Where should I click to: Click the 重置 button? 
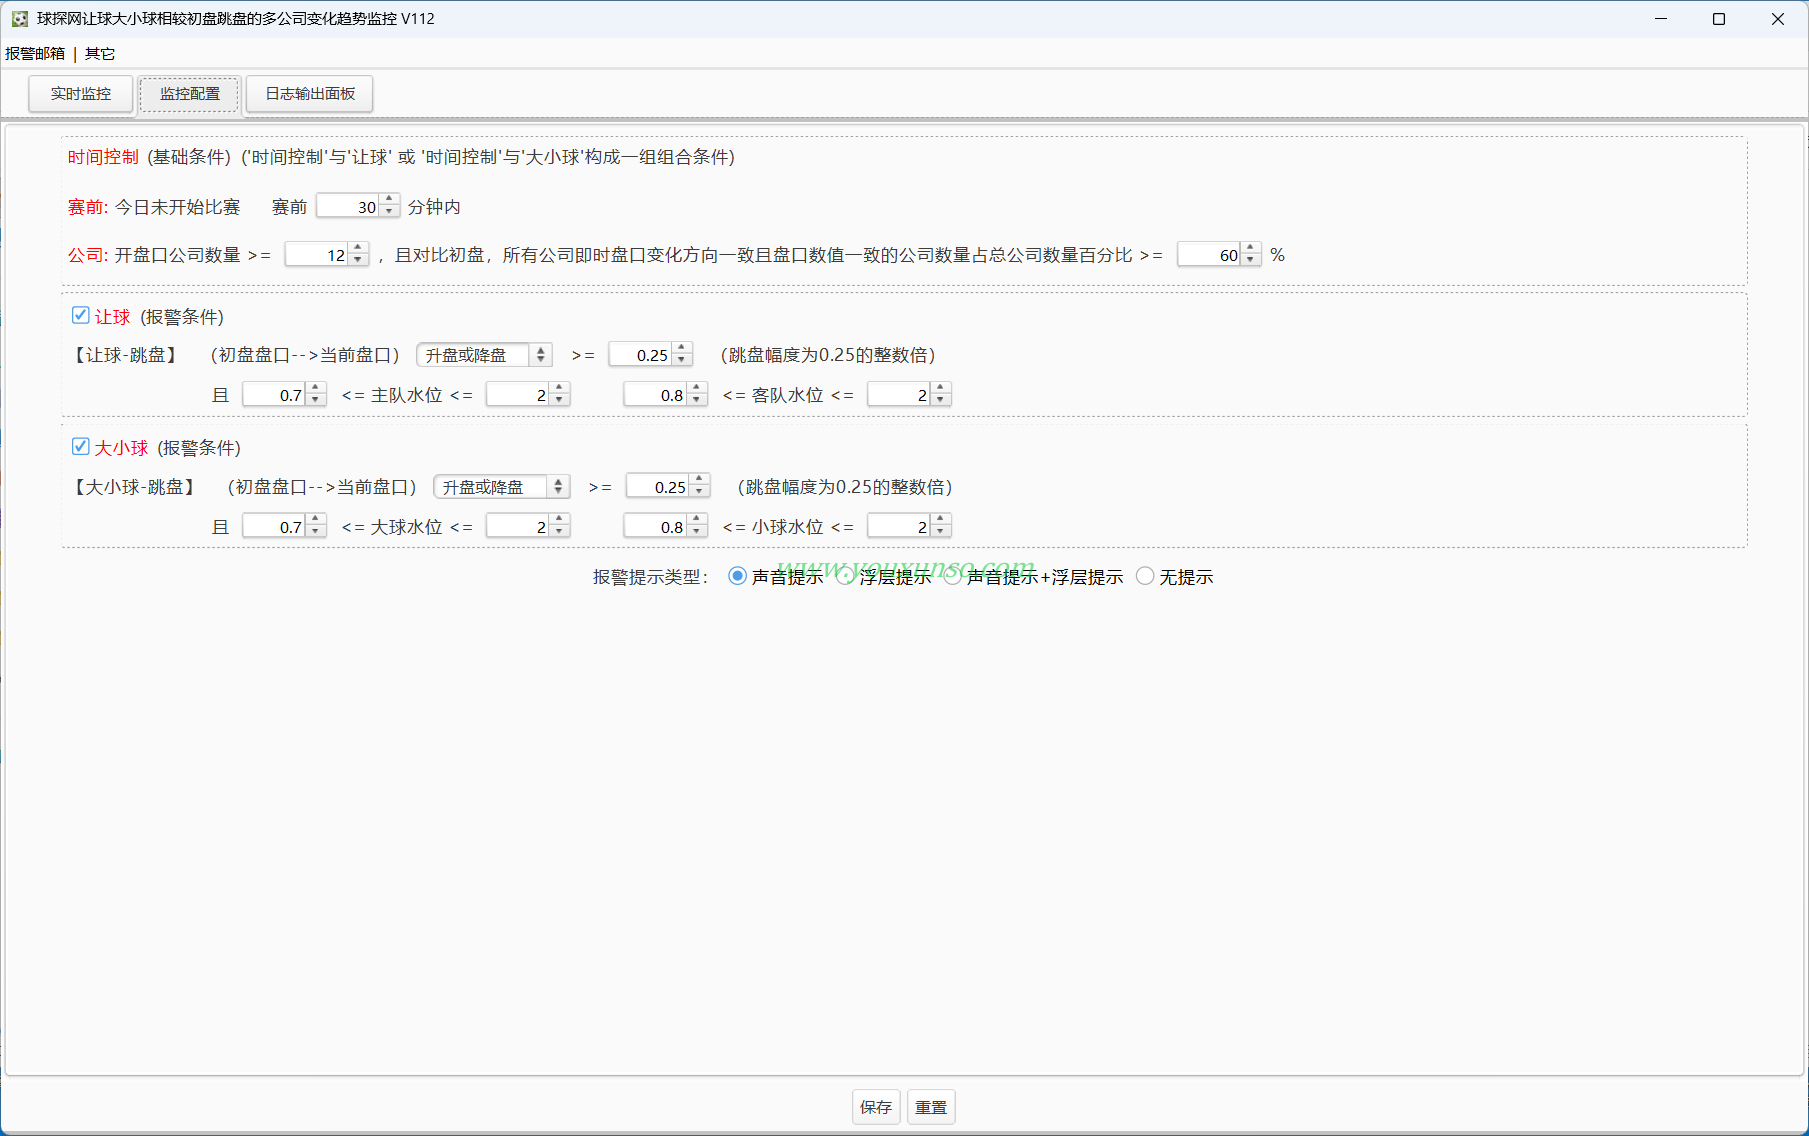click(931, 1107)
